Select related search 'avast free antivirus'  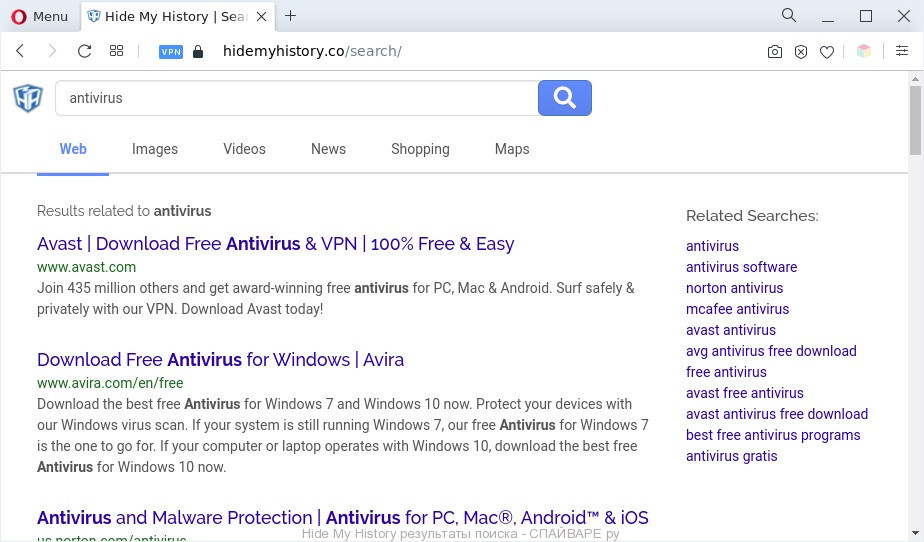coord(745,393)
